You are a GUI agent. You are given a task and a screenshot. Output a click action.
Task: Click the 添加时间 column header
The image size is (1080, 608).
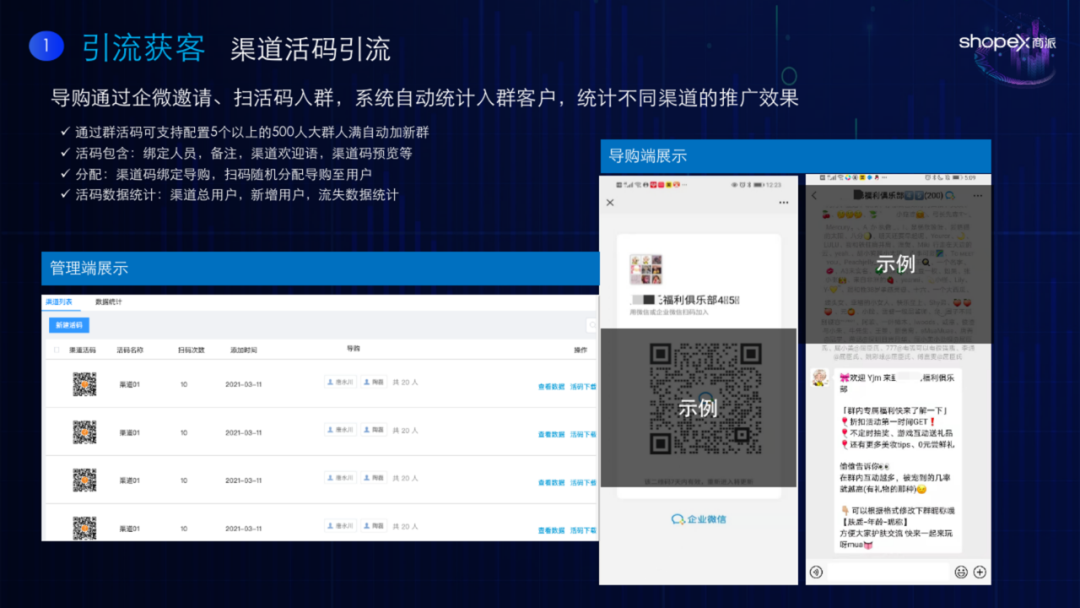click(x=243, y=350)
